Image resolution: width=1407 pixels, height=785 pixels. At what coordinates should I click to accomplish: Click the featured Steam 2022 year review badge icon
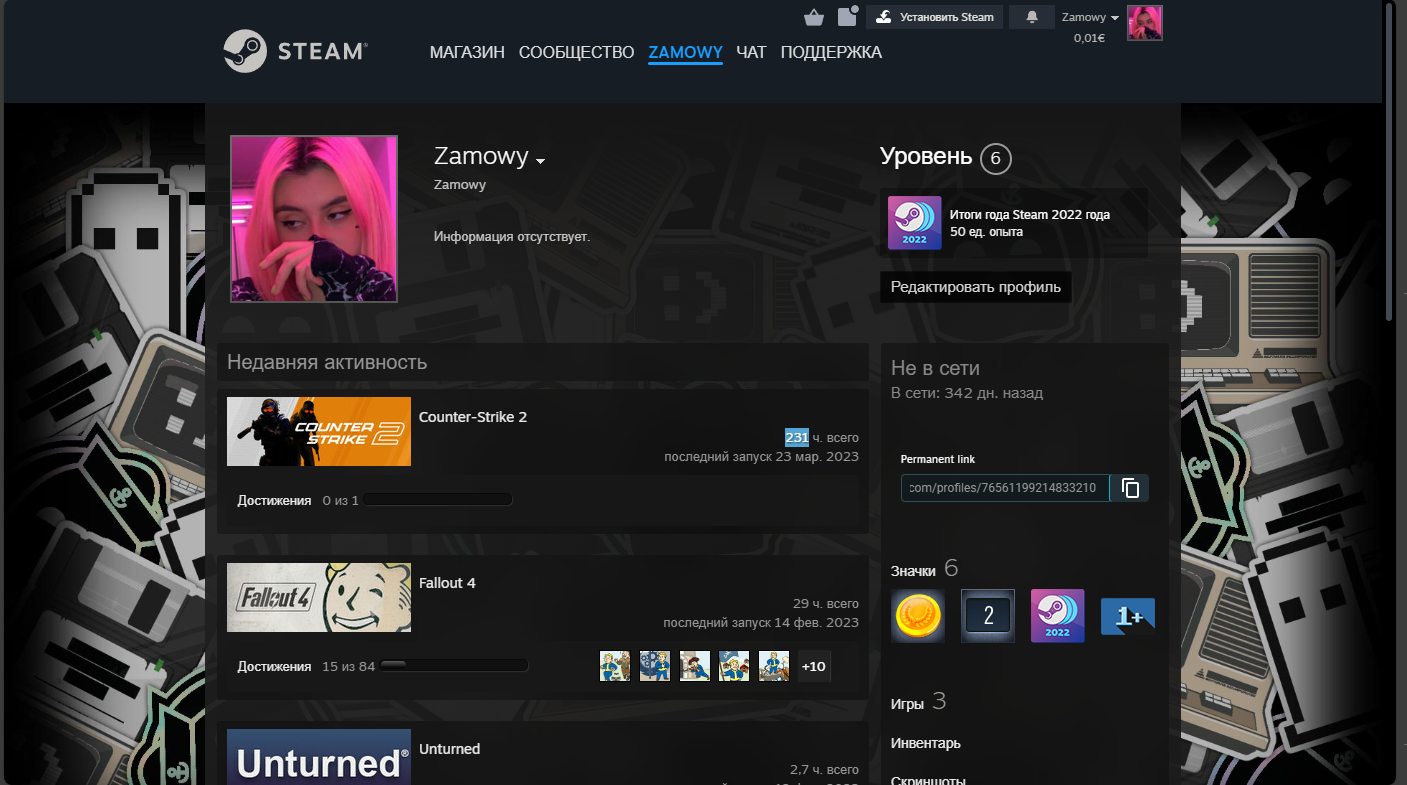(915, 223)
